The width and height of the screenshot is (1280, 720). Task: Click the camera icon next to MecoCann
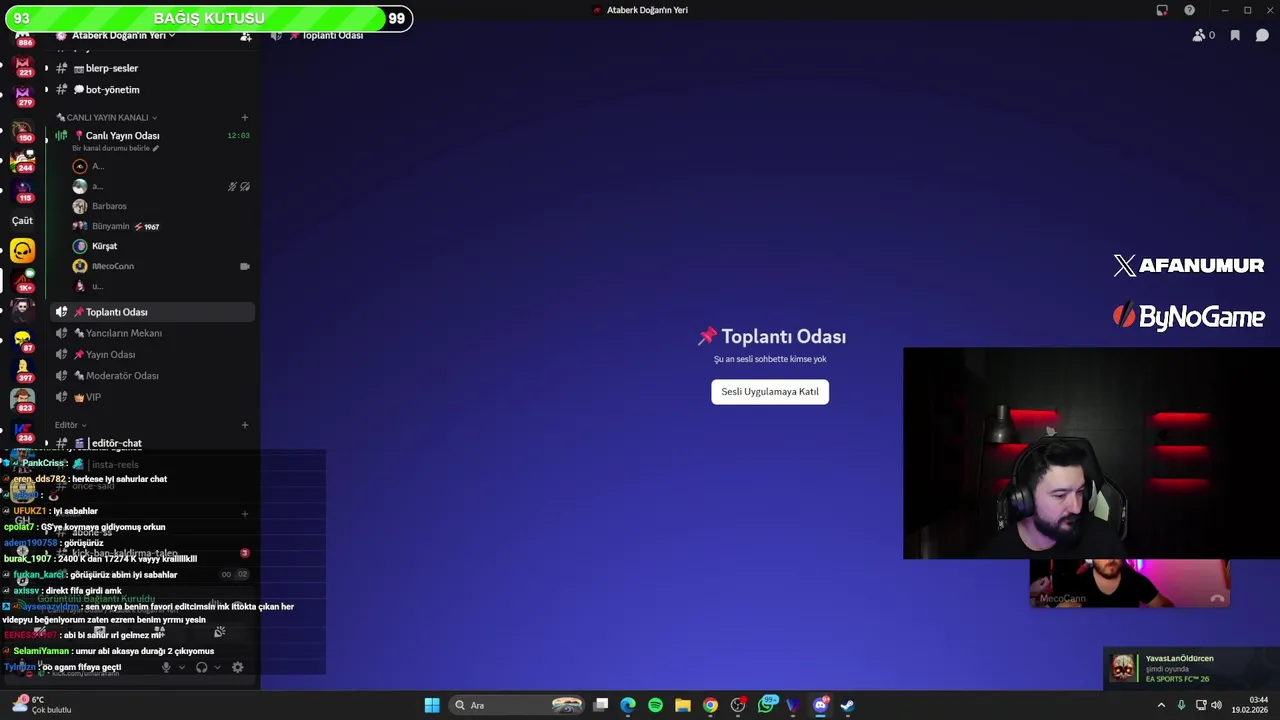[244, 266]
